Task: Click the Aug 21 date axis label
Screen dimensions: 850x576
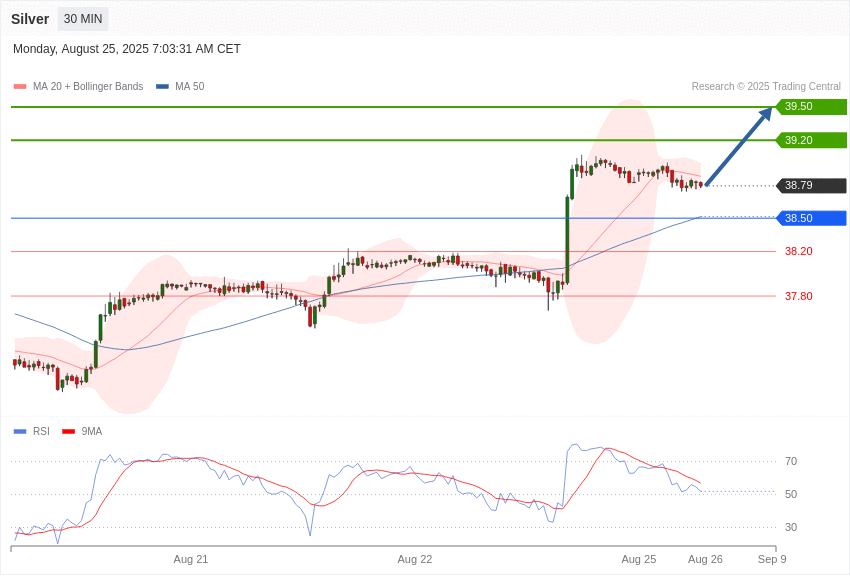Action: coord(191,559)
